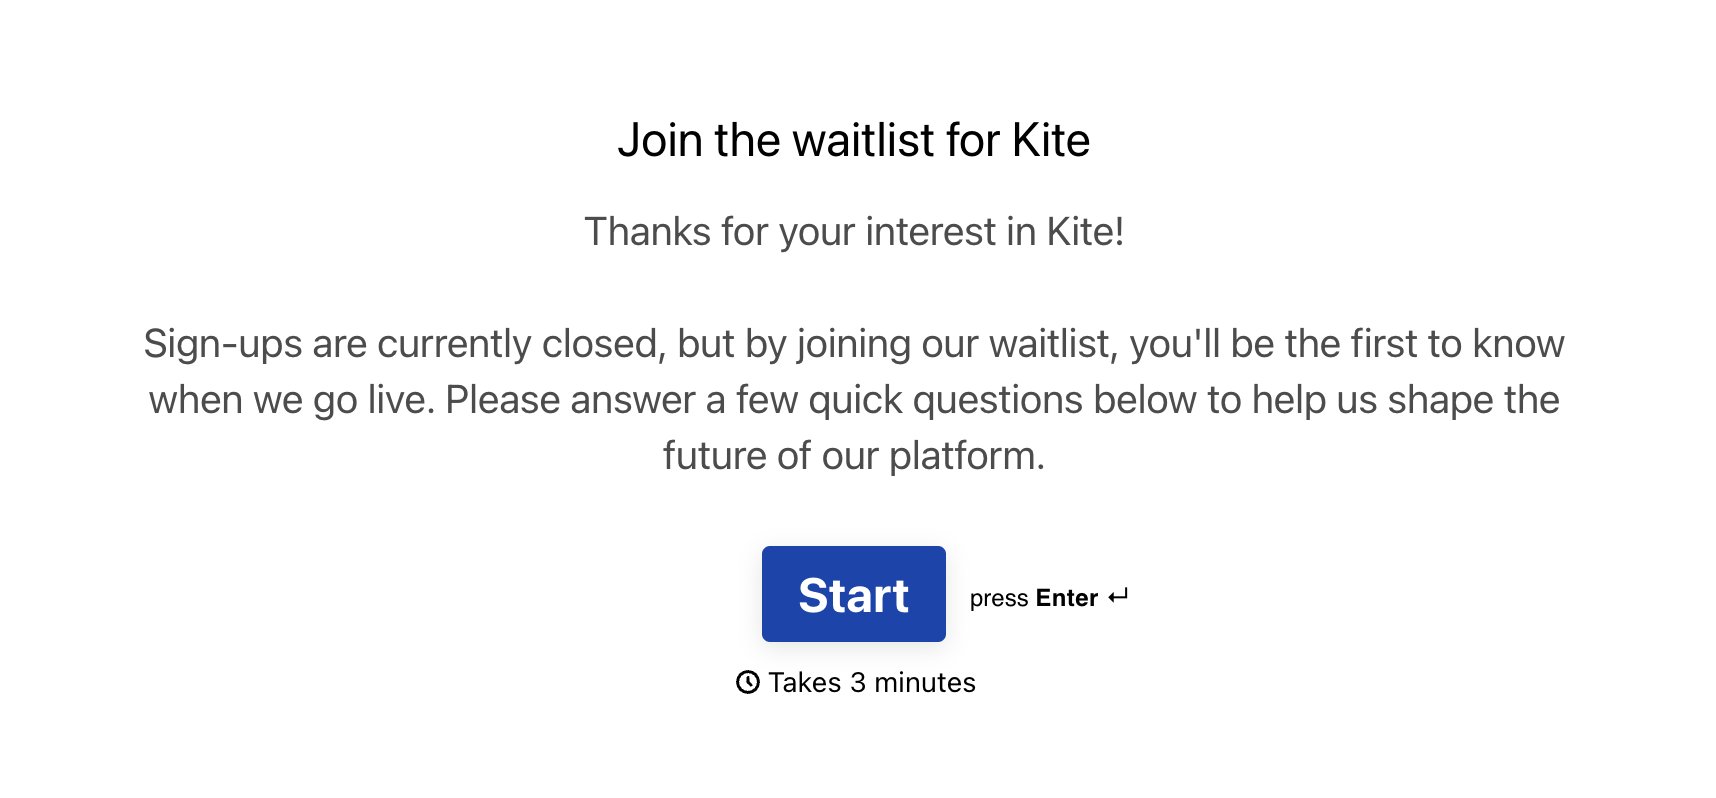
Task: Click the word 'Thanks' in the subtitle
Action: click(x=647, y=232)
